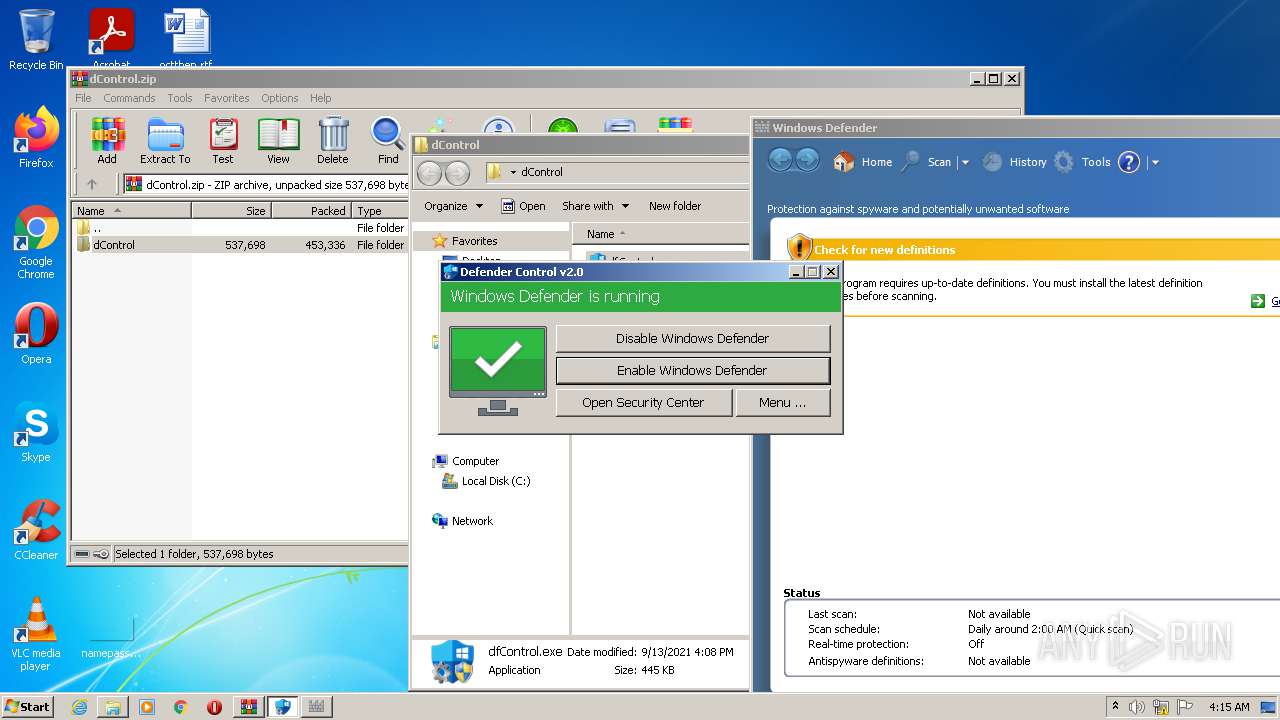The width and height of the screenshot is (1280, 720).
Task: Click the Start button on taskbar
Action: 28,706
